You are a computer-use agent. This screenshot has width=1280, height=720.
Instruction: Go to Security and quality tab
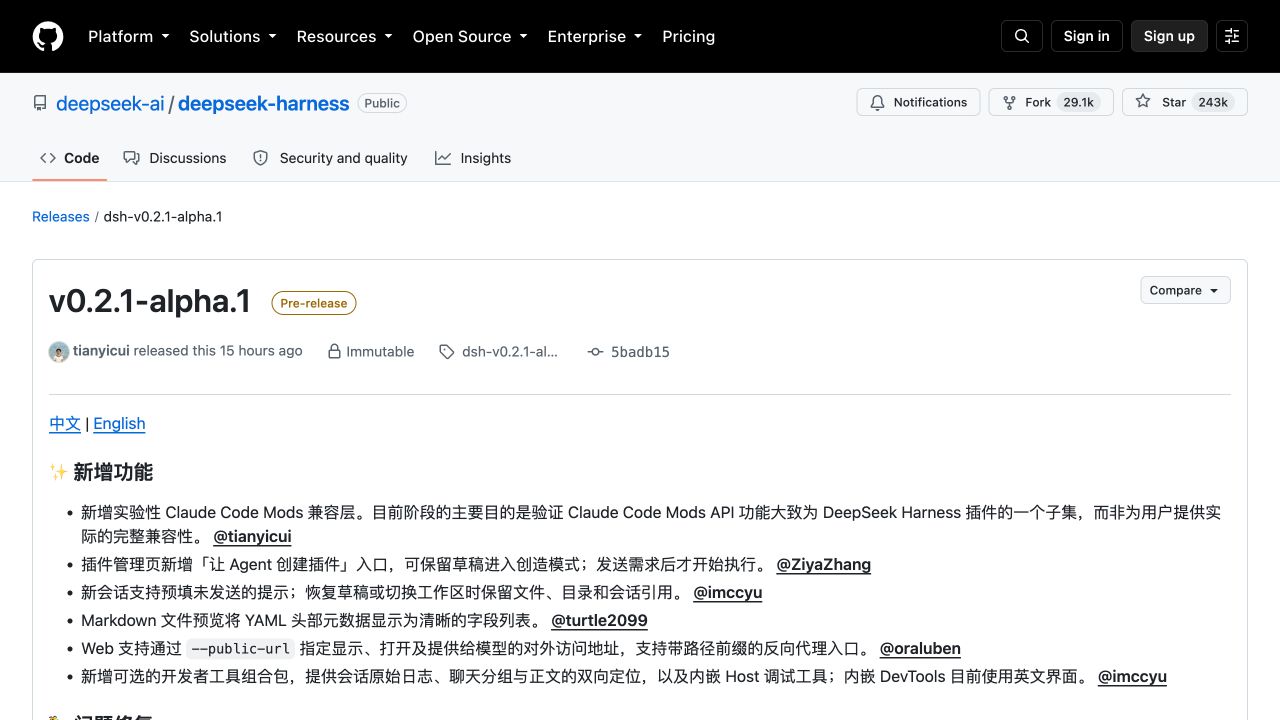(x=330, y=158)
